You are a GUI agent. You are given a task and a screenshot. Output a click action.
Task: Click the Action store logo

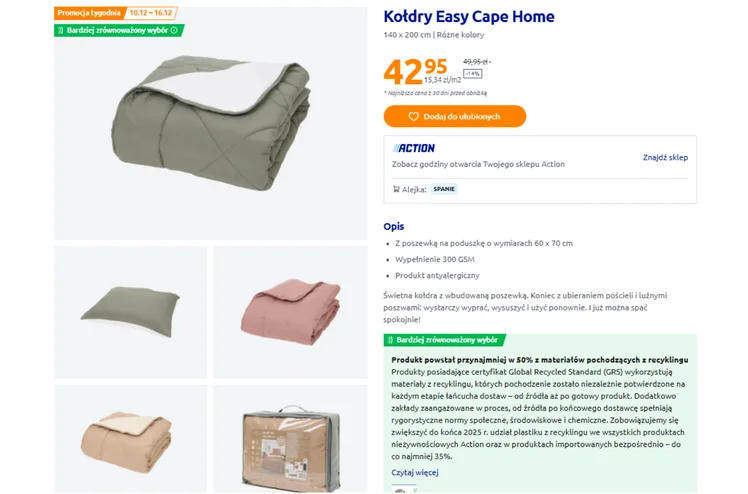[414, 148]
